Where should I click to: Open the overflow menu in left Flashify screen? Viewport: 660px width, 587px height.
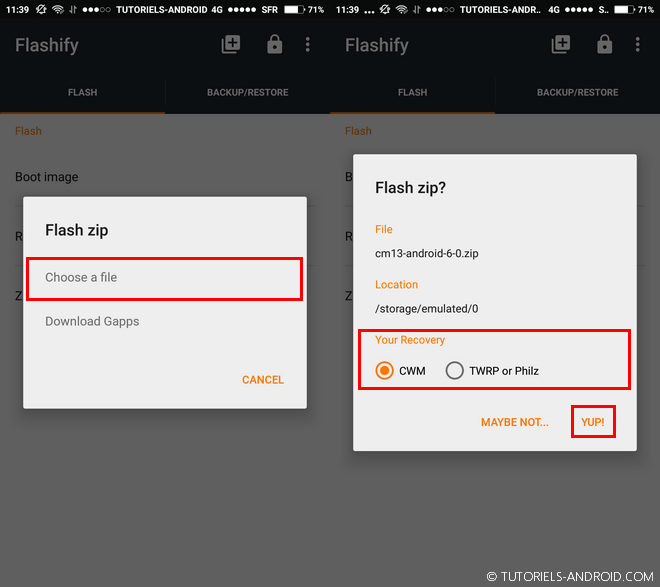pos(308,44)
